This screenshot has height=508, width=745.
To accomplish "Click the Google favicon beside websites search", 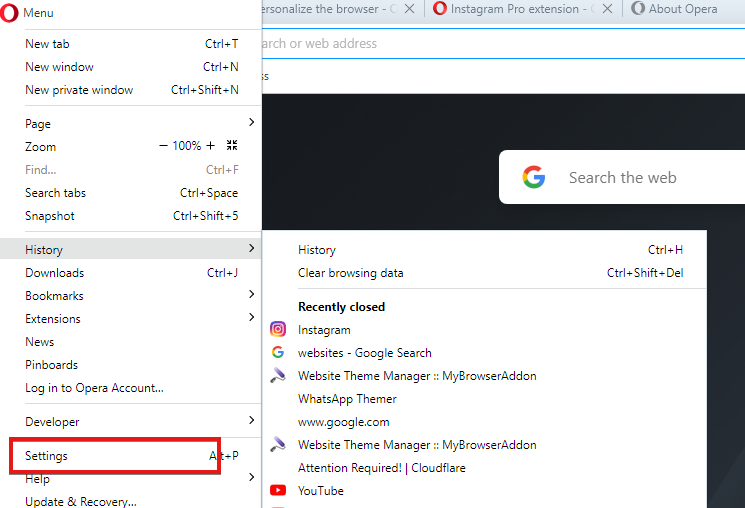I will [278, 352].
